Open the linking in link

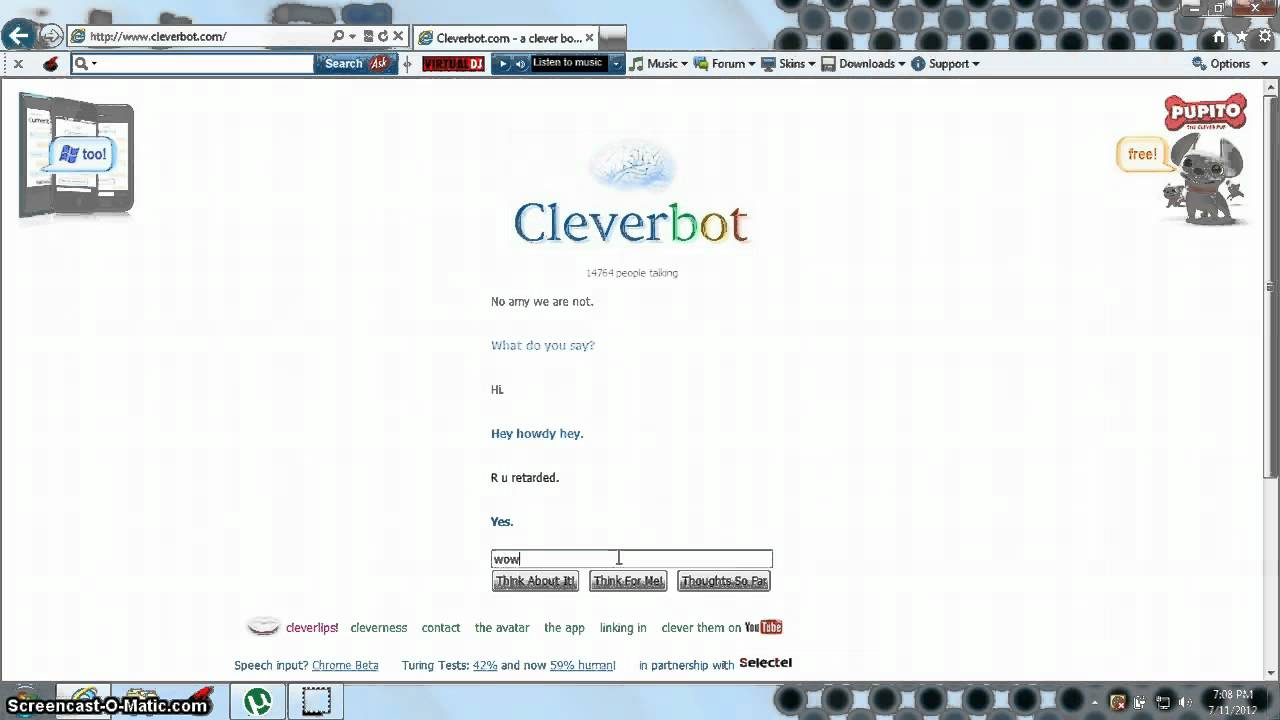pos(623,628)
